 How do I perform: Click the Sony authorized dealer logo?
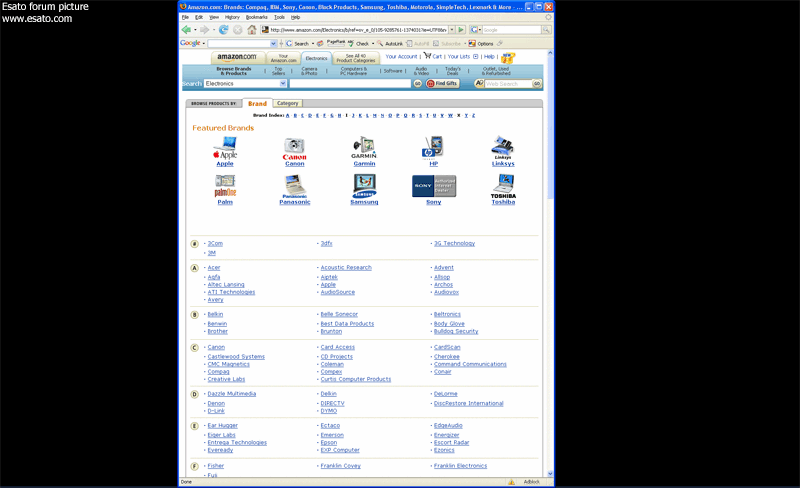click(434, 186)
